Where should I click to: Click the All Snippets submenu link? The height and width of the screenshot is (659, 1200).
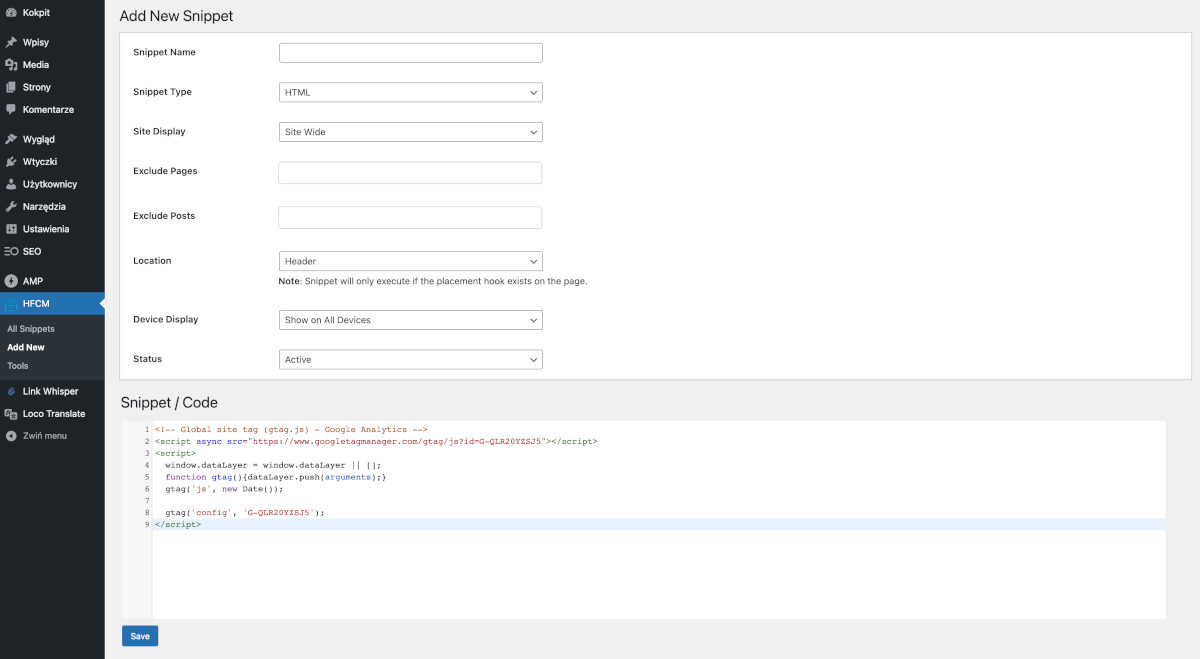coord(31,329)
